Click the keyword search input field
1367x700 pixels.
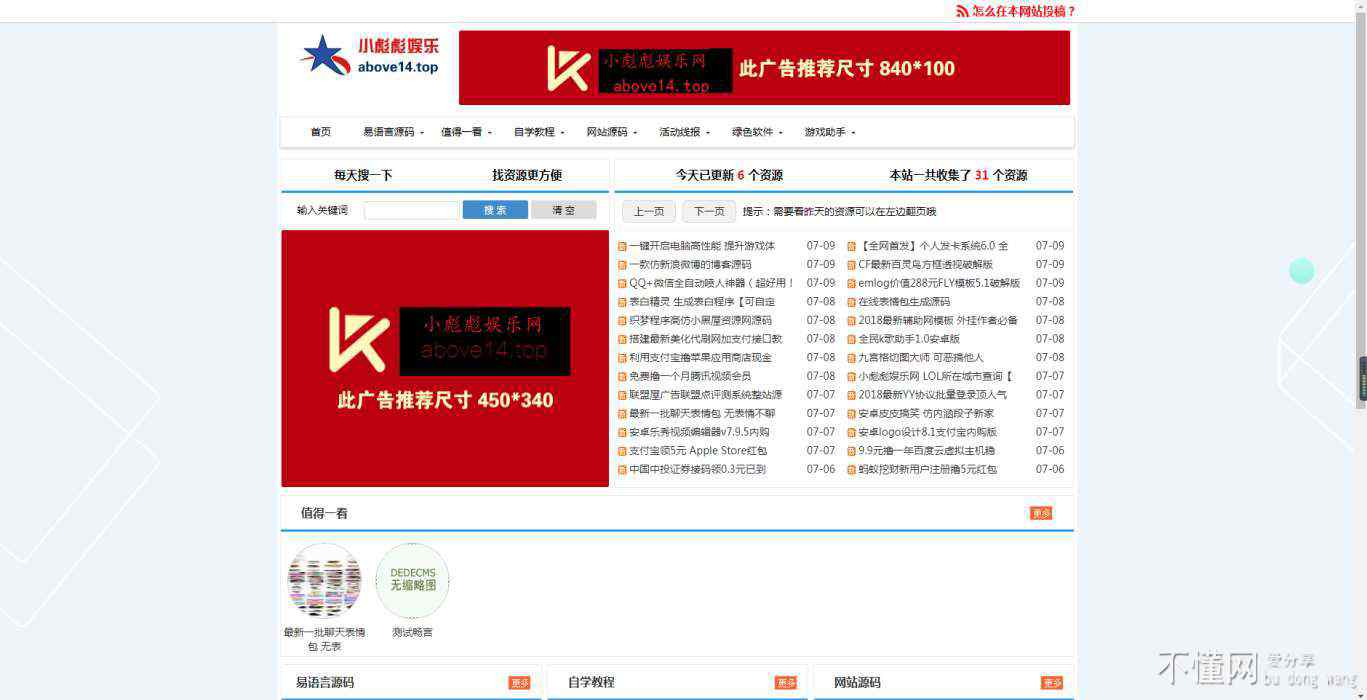tap(411, 210)
